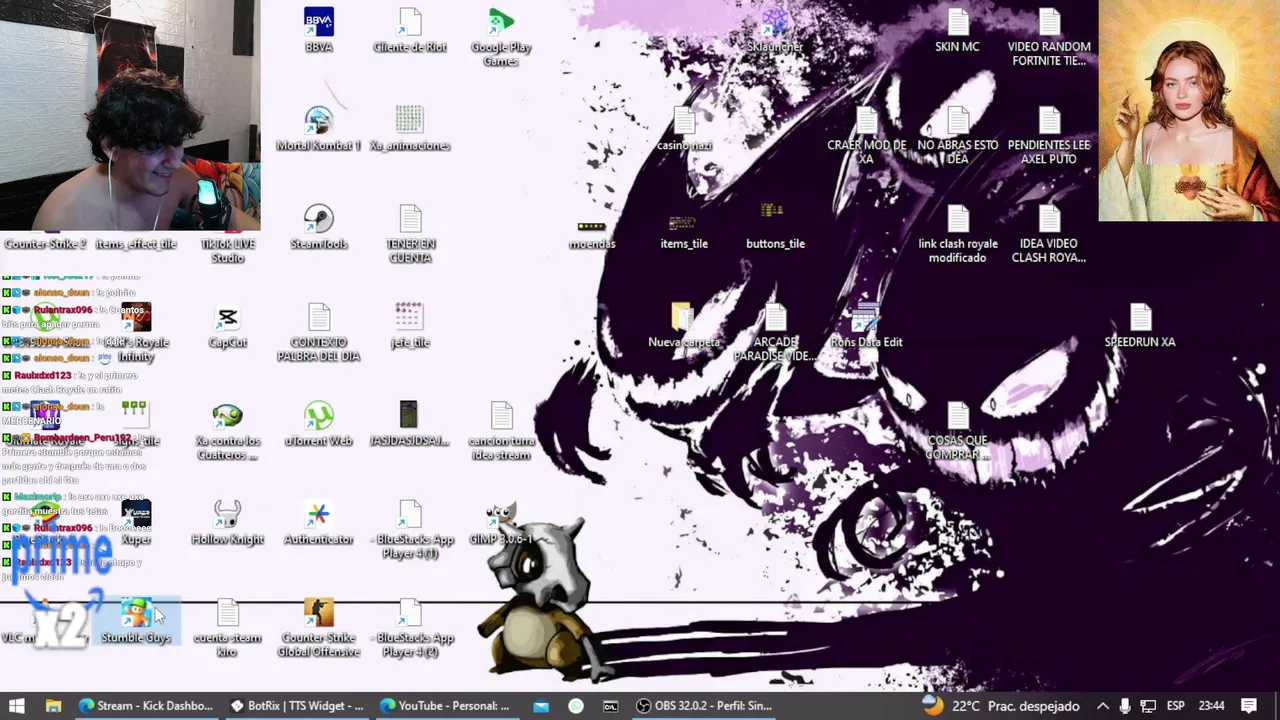This screenshot has height=720, width=1280.
Task: Open the green circular taskbar app
Action: tap(575, 705)
